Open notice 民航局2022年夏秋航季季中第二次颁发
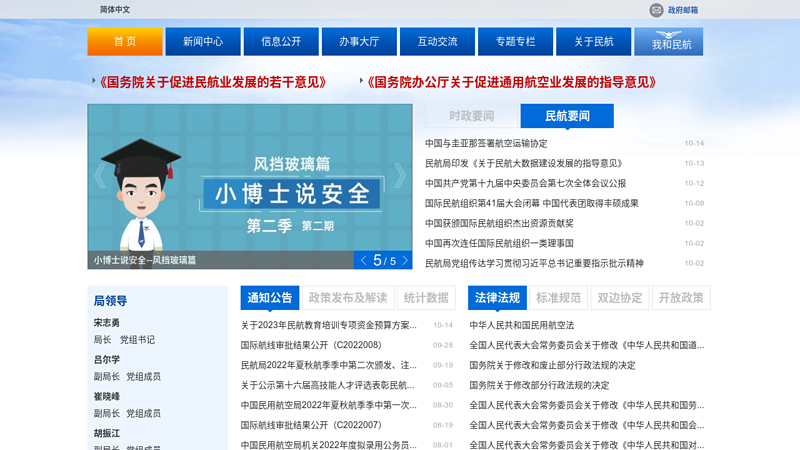The height and width of the screenshot is (450, 800). [x=329, y=365]
